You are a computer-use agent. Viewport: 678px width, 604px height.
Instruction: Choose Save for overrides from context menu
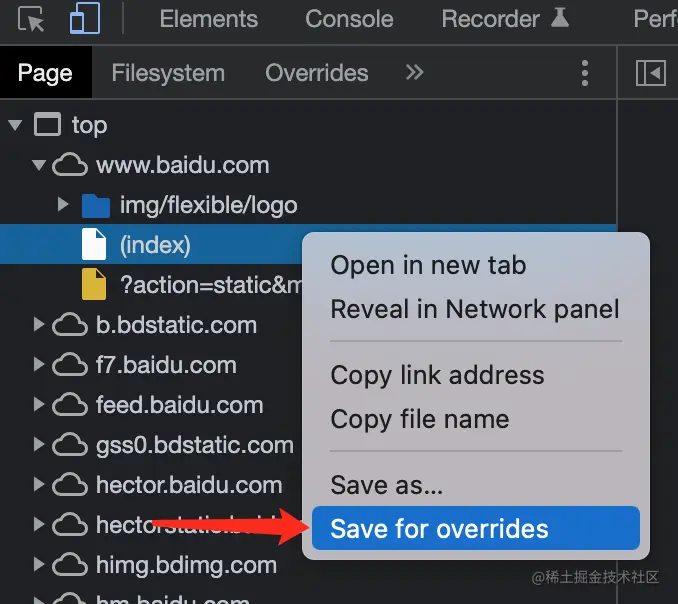tap(439, 529)
